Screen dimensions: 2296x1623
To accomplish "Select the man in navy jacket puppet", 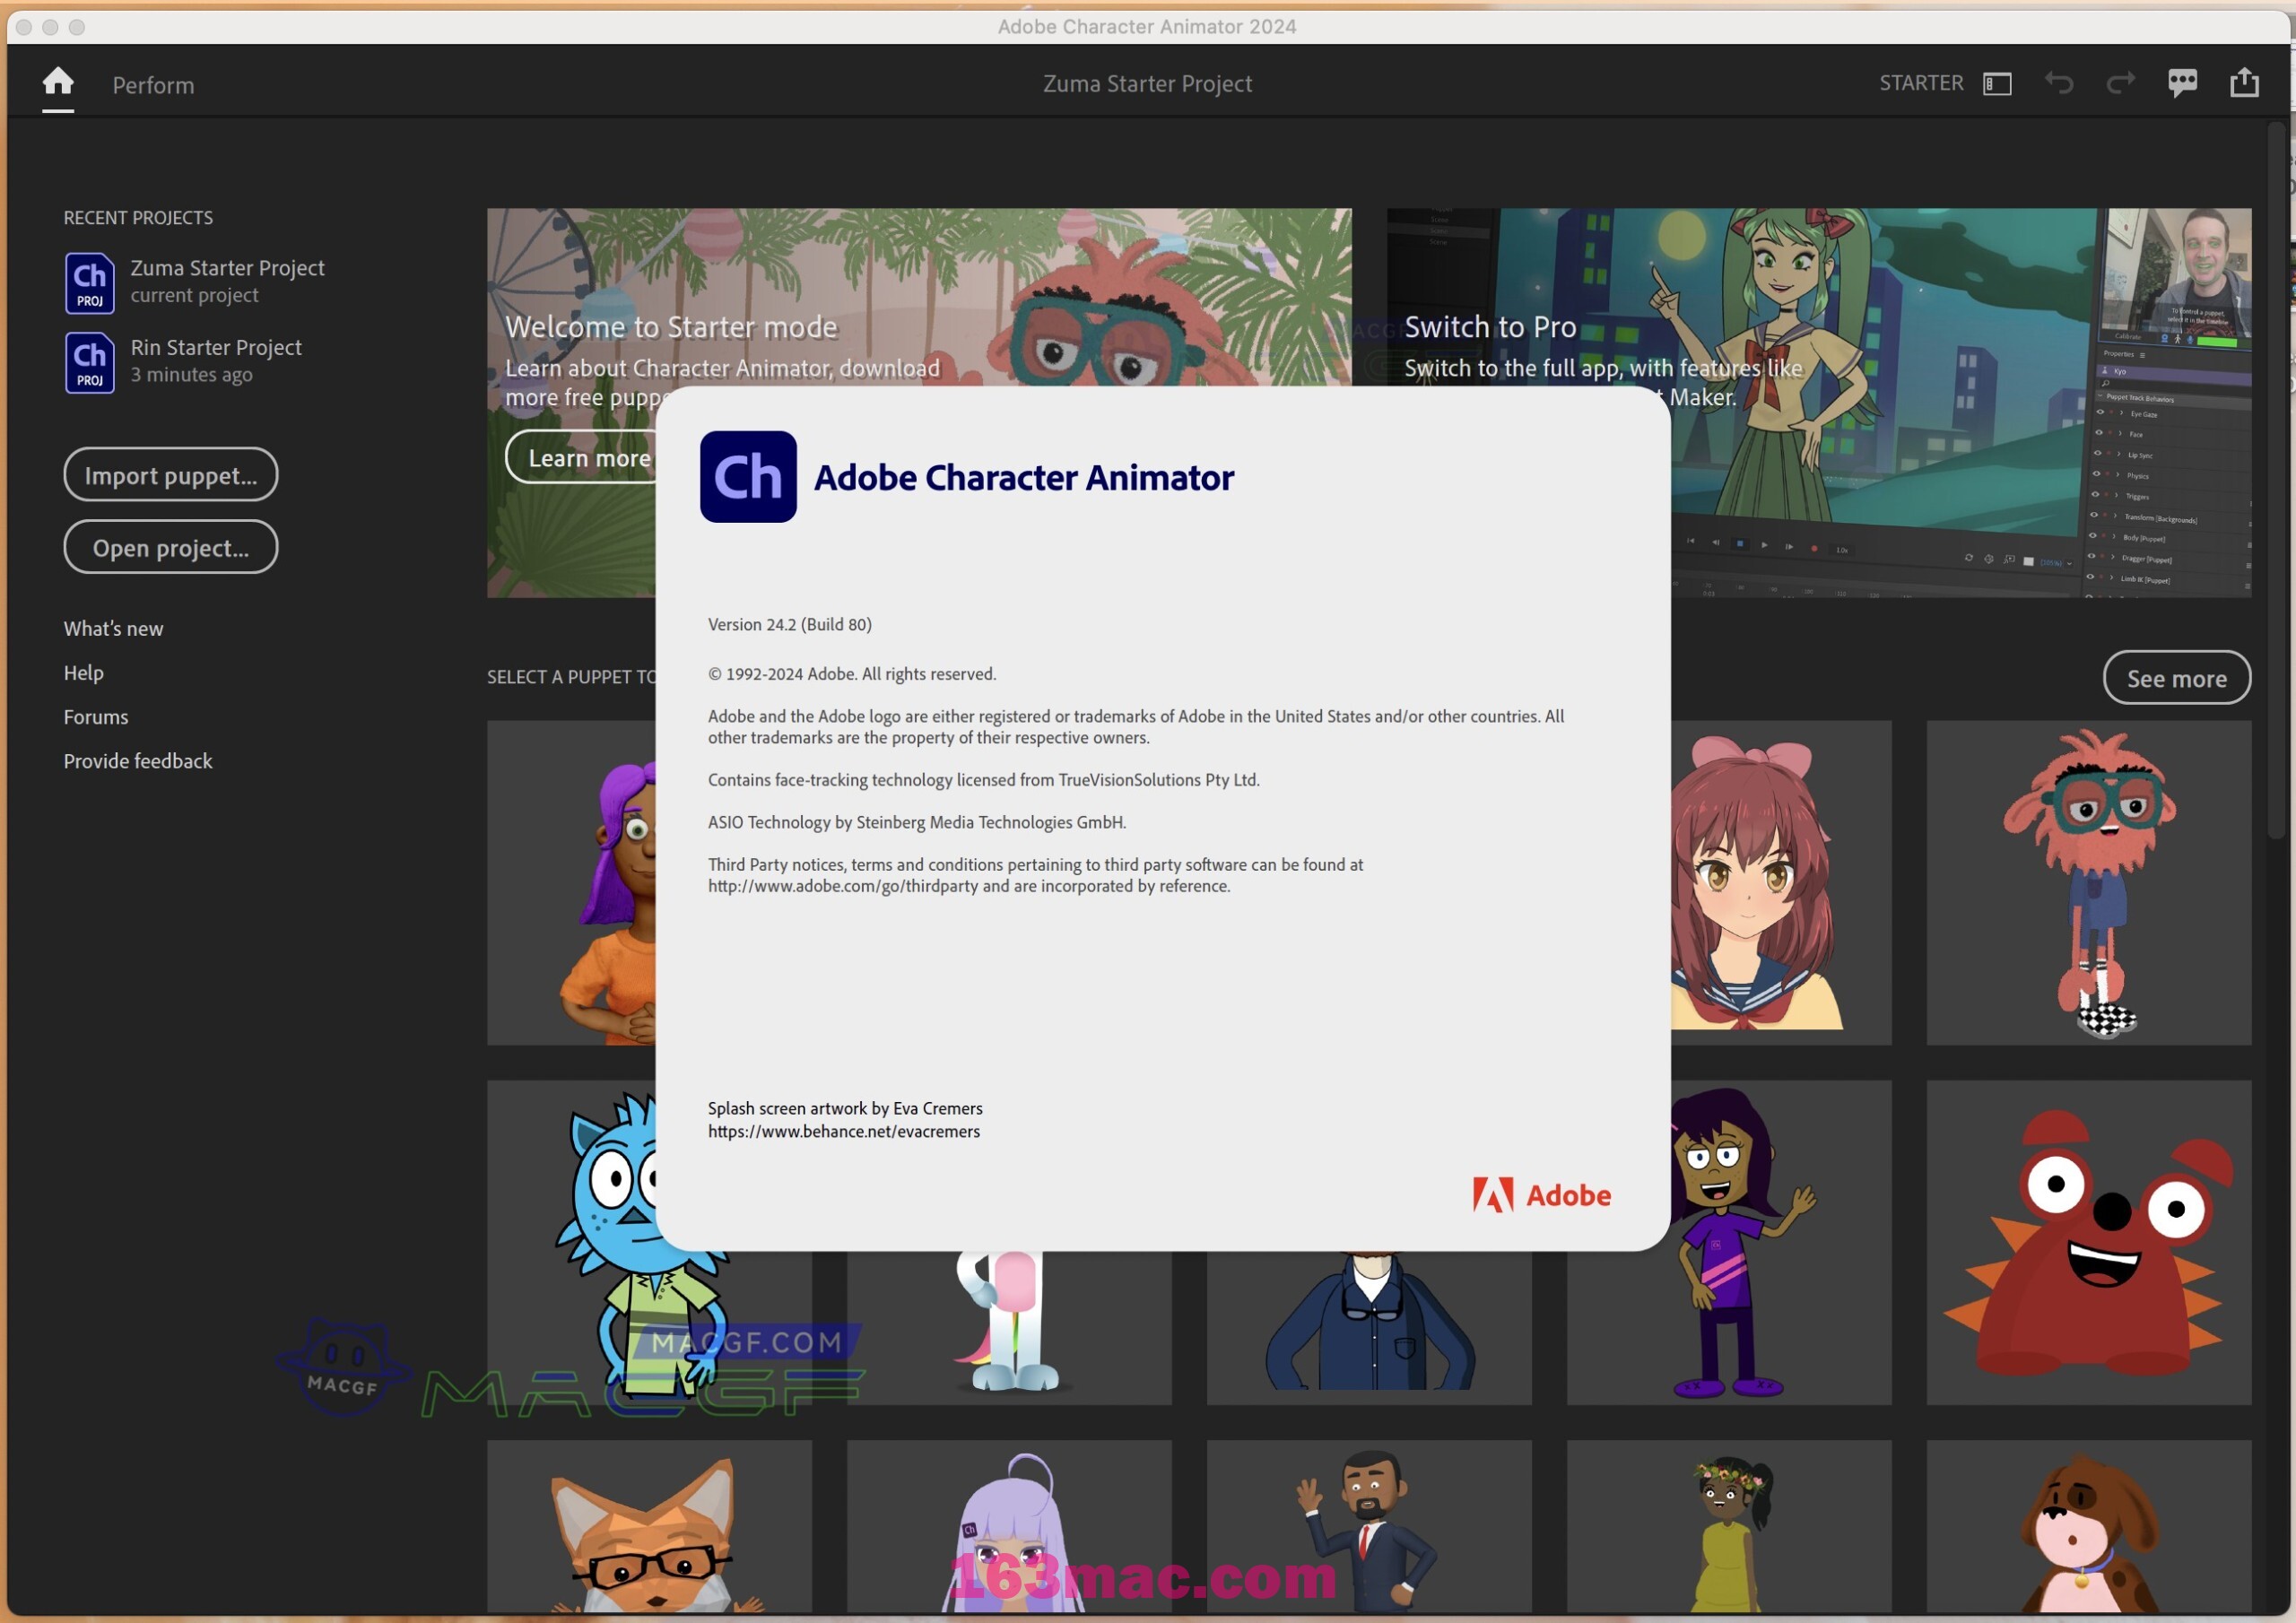I will (x=1369, y=1328).
